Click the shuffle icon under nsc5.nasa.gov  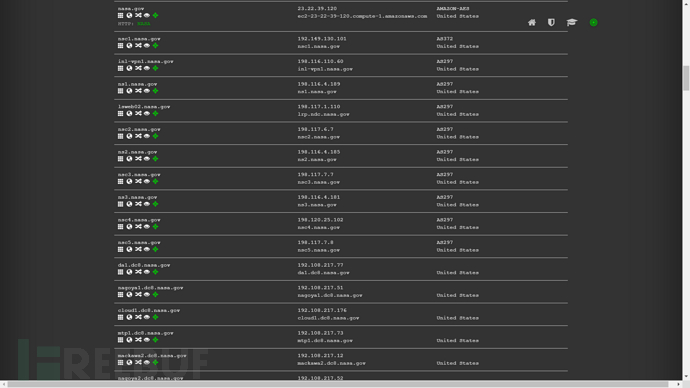pos(138,249)
